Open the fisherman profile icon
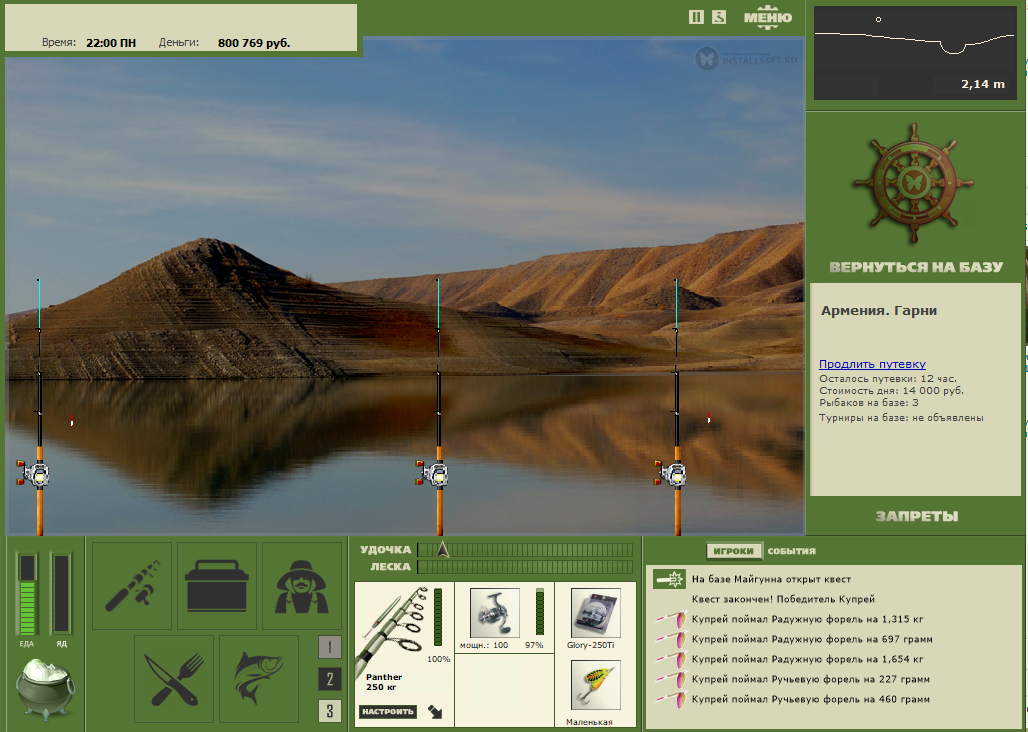This screenshot has height=732, width=1028. [x=302, y=586]
